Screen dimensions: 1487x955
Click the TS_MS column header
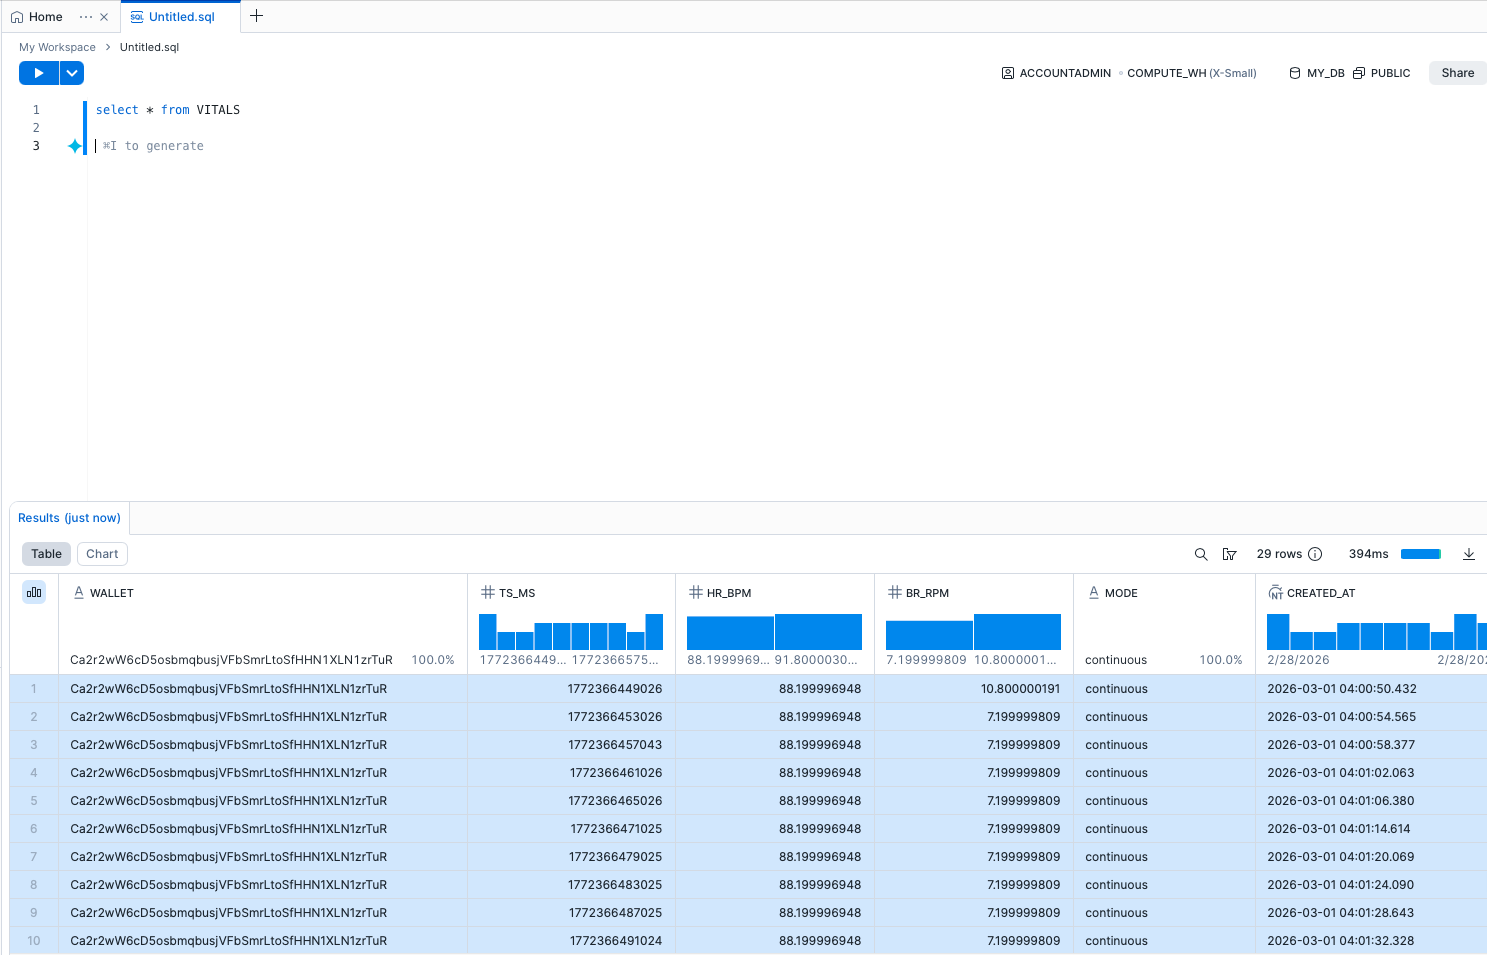(517, 593)
